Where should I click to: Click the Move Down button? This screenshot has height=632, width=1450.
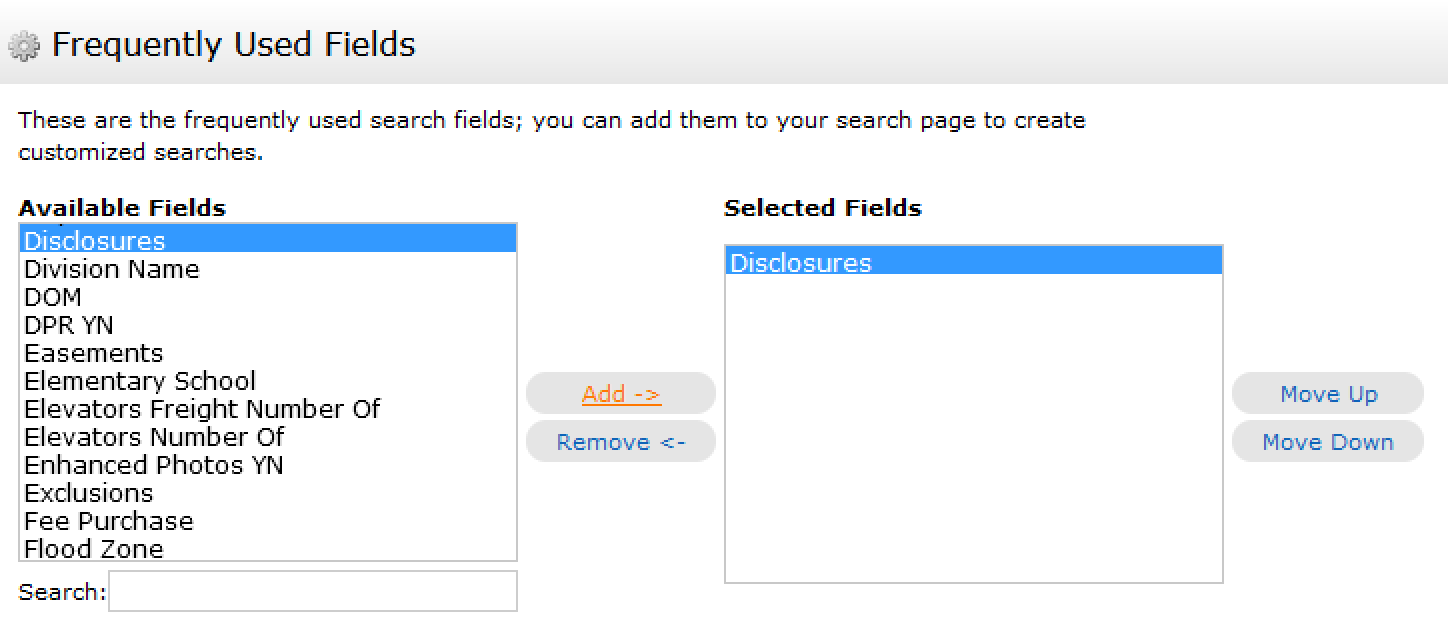[x=1328, y=442]
